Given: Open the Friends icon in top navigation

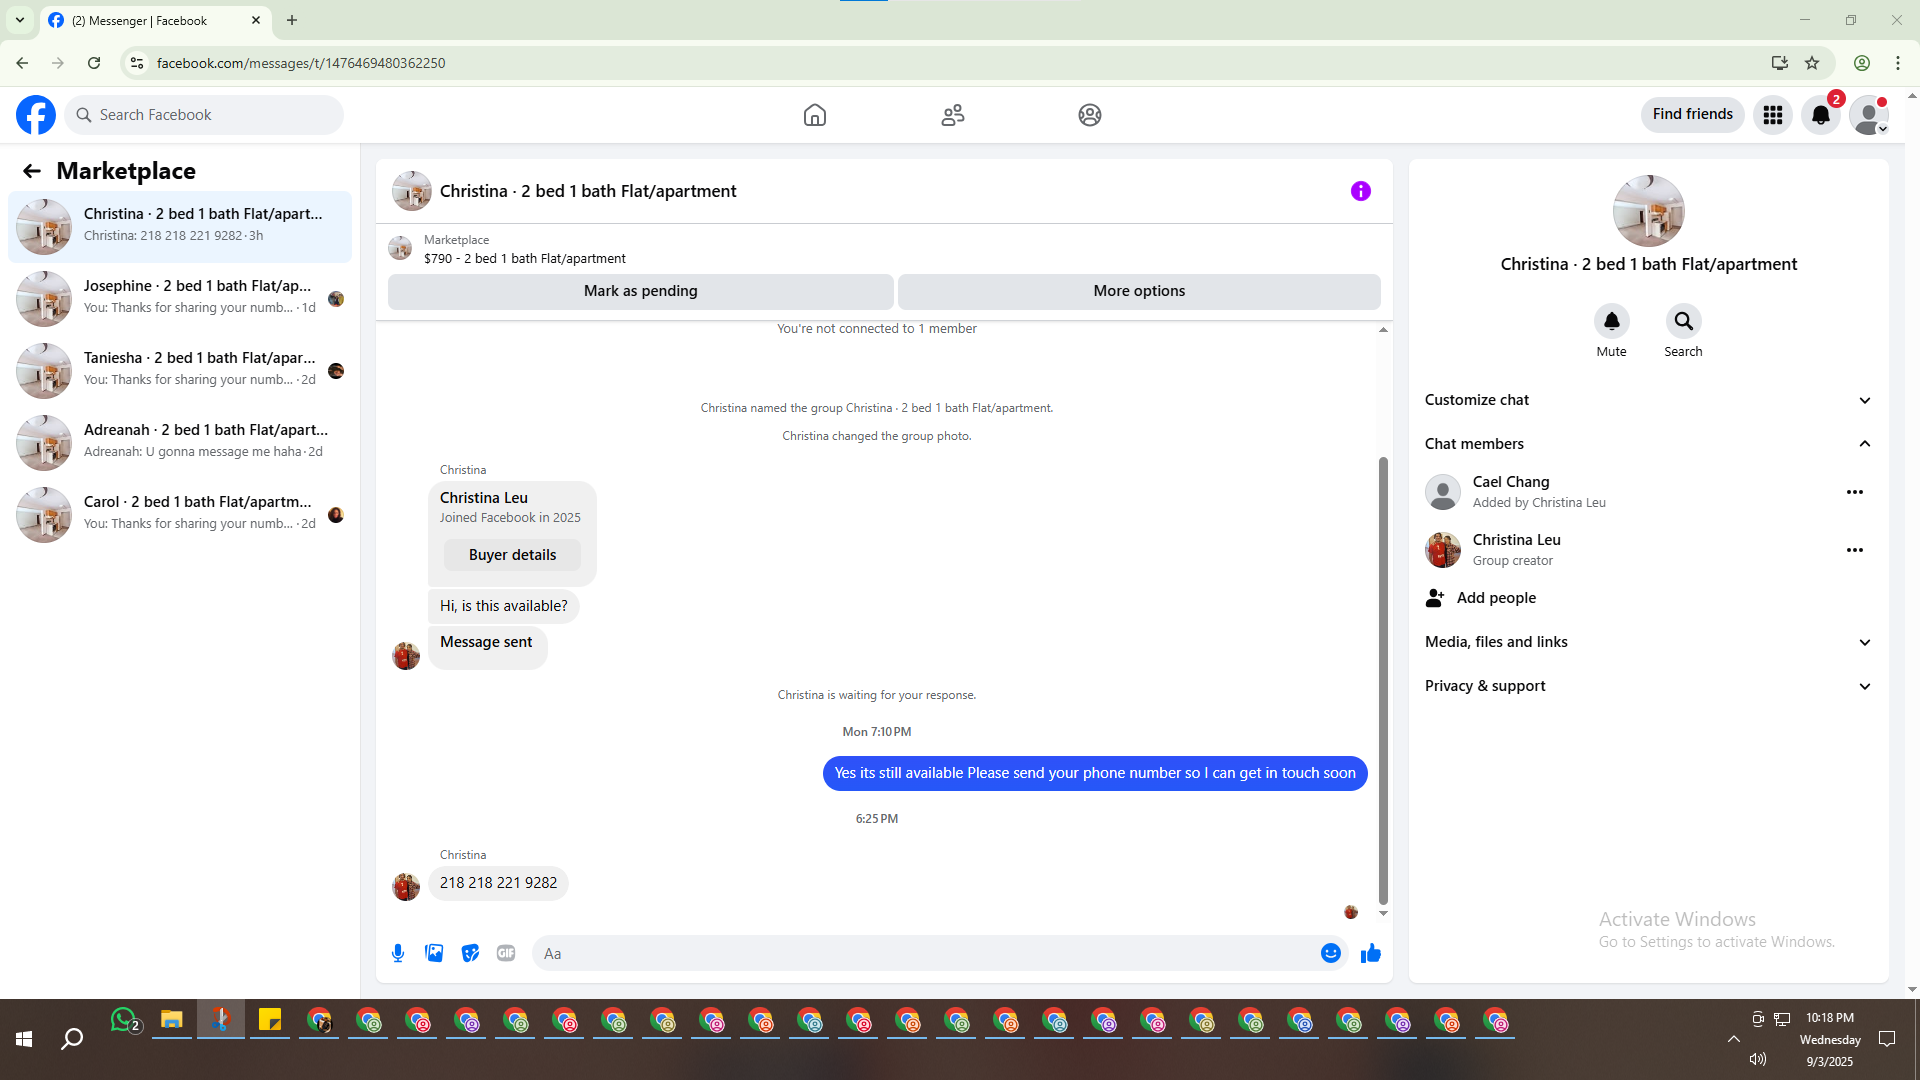Looking at the screenshot, I should click(x=953, y=115).
